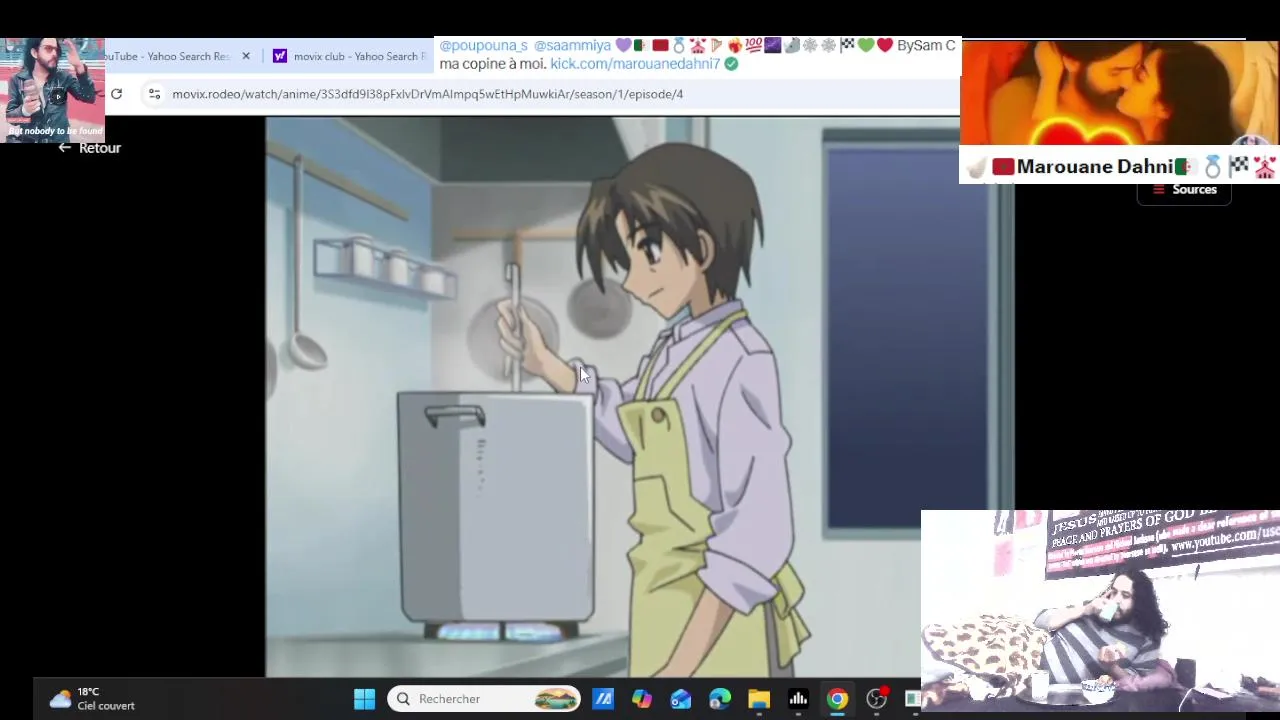This screenshot has height=720, width=1280.
Task: Close the YouTube - Yahoo Search tab
Action: point(246,56)
